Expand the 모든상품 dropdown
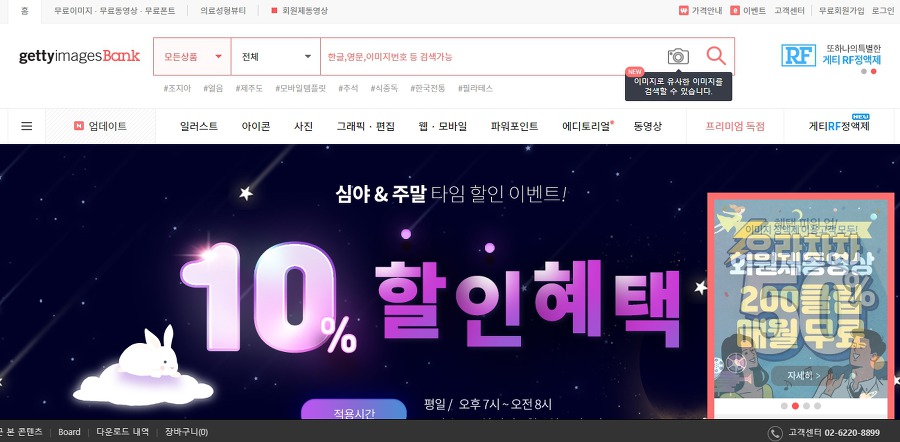 pyautogui.click(x=192, y=56)
